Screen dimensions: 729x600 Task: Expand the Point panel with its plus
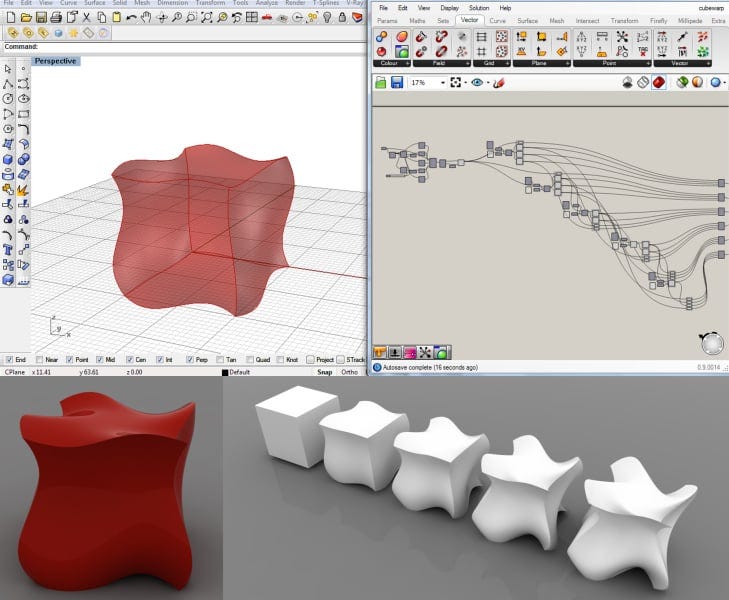coord(648,63)
